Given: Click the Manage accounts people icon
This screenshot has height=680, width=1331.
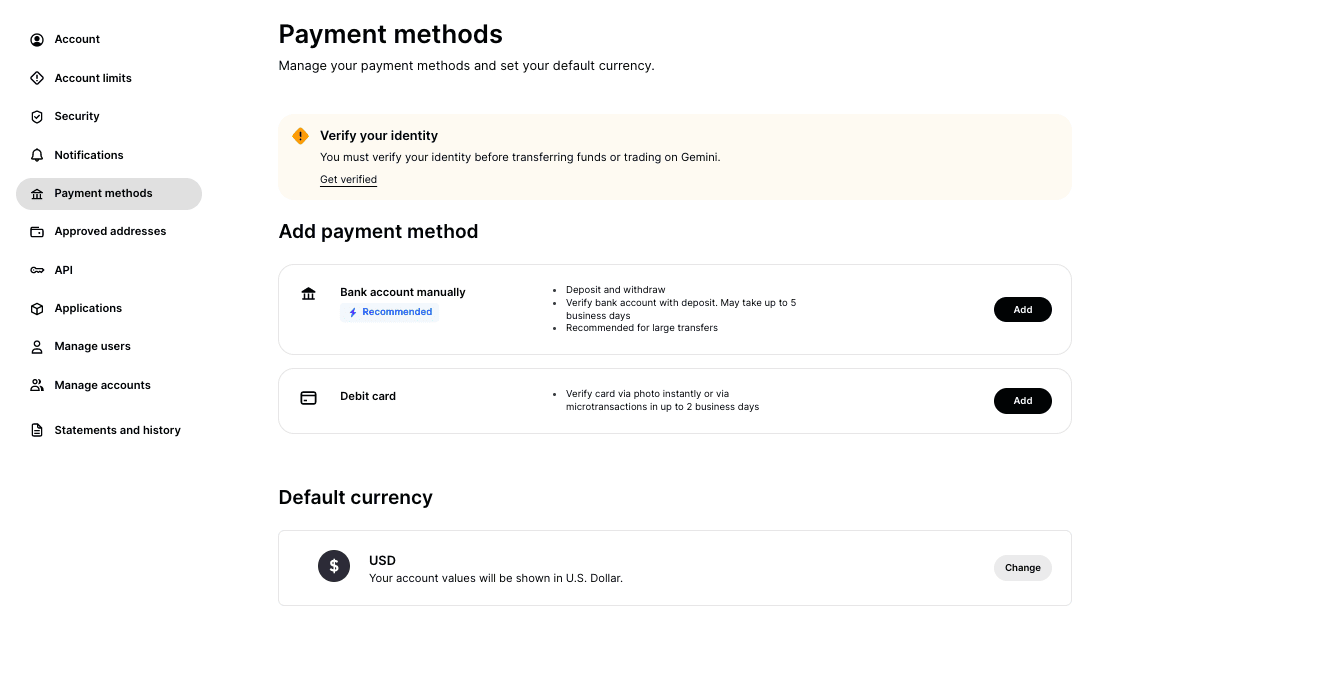Looking at the screenshot, I should 37,385.
